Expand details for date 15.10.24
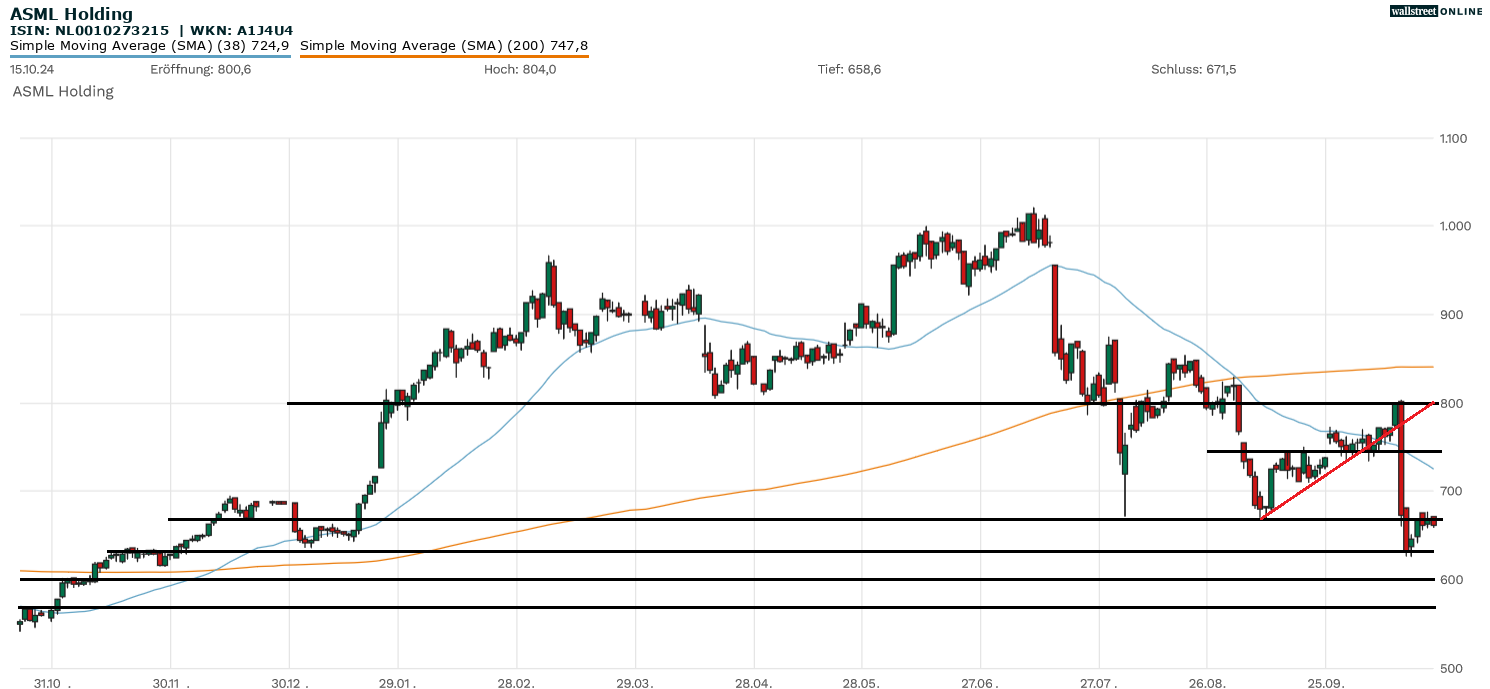The image size is (1490, 689). coord(30,70)
